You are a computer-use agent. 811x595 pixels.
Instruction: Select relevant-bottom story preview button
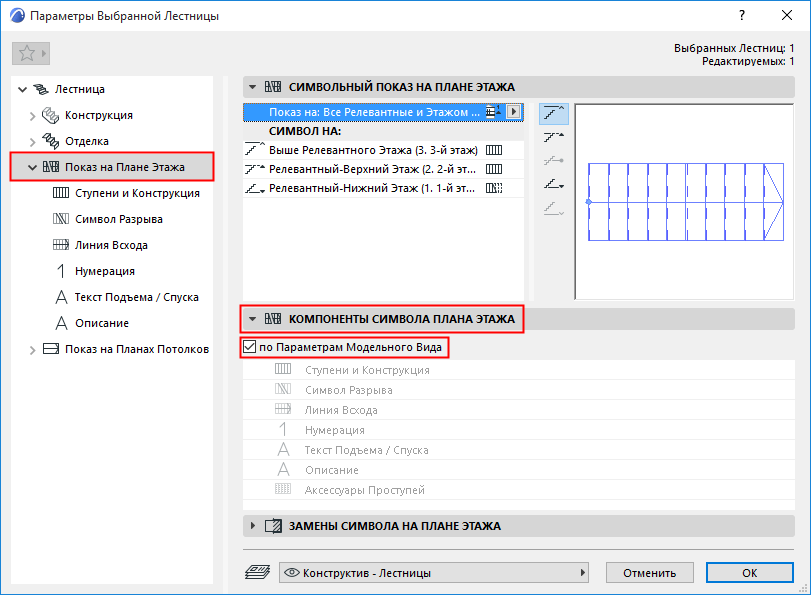pyautogui.click(x=553, y=184)
